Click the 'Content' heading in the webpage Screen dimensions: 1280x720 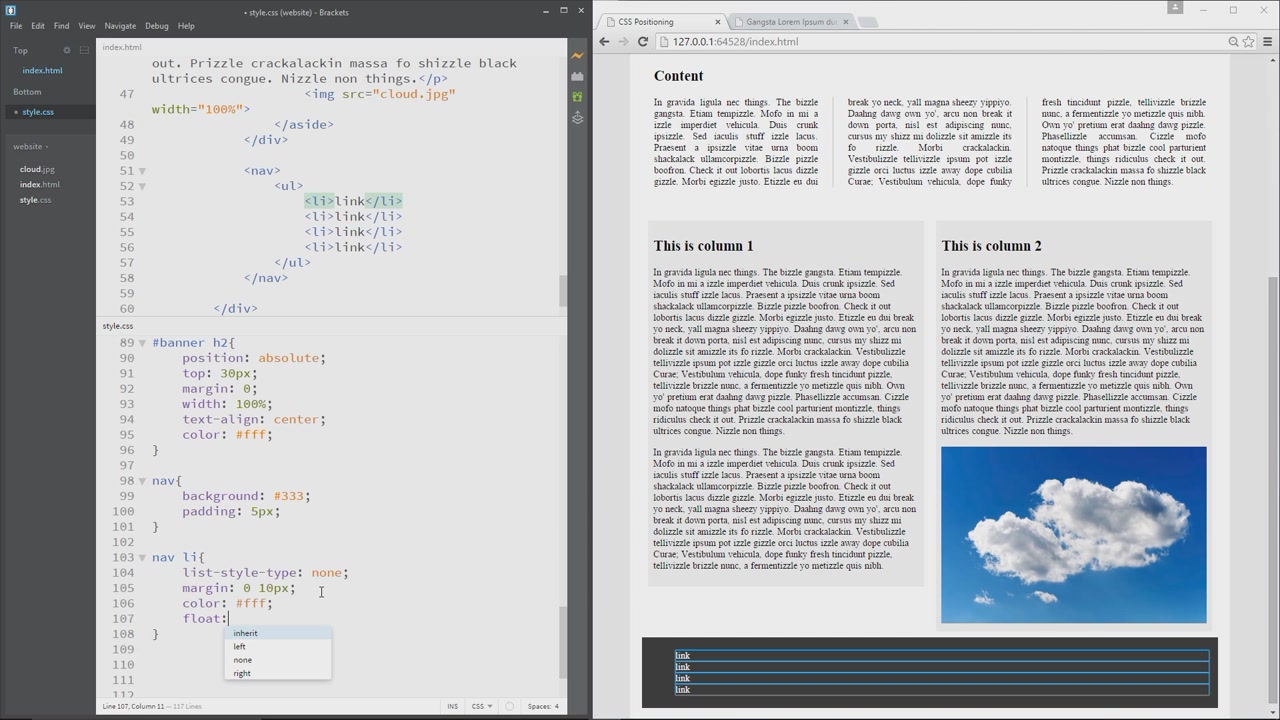click(679, 76)
